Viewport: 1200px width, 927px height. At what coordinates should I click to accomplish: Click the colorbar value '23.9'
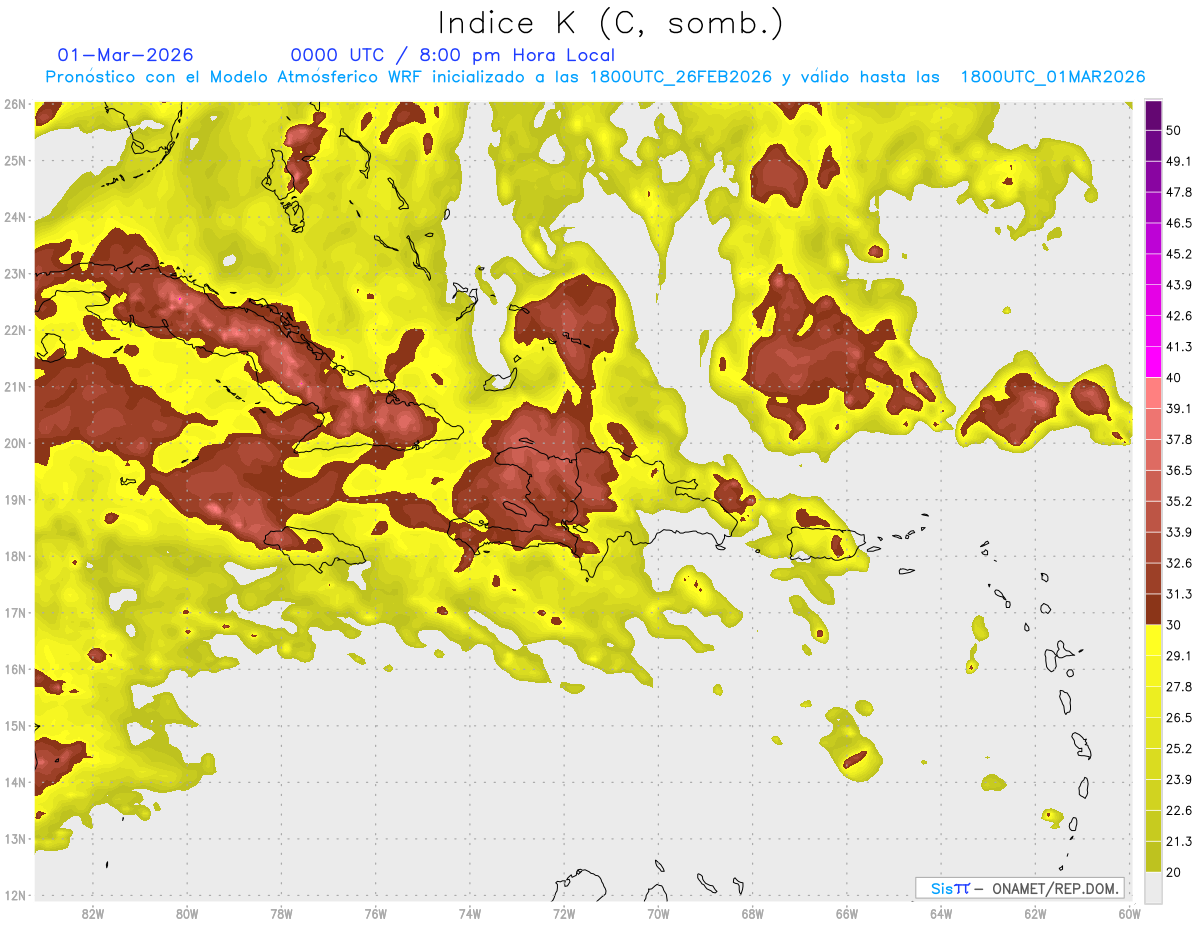coord(1179,780)
